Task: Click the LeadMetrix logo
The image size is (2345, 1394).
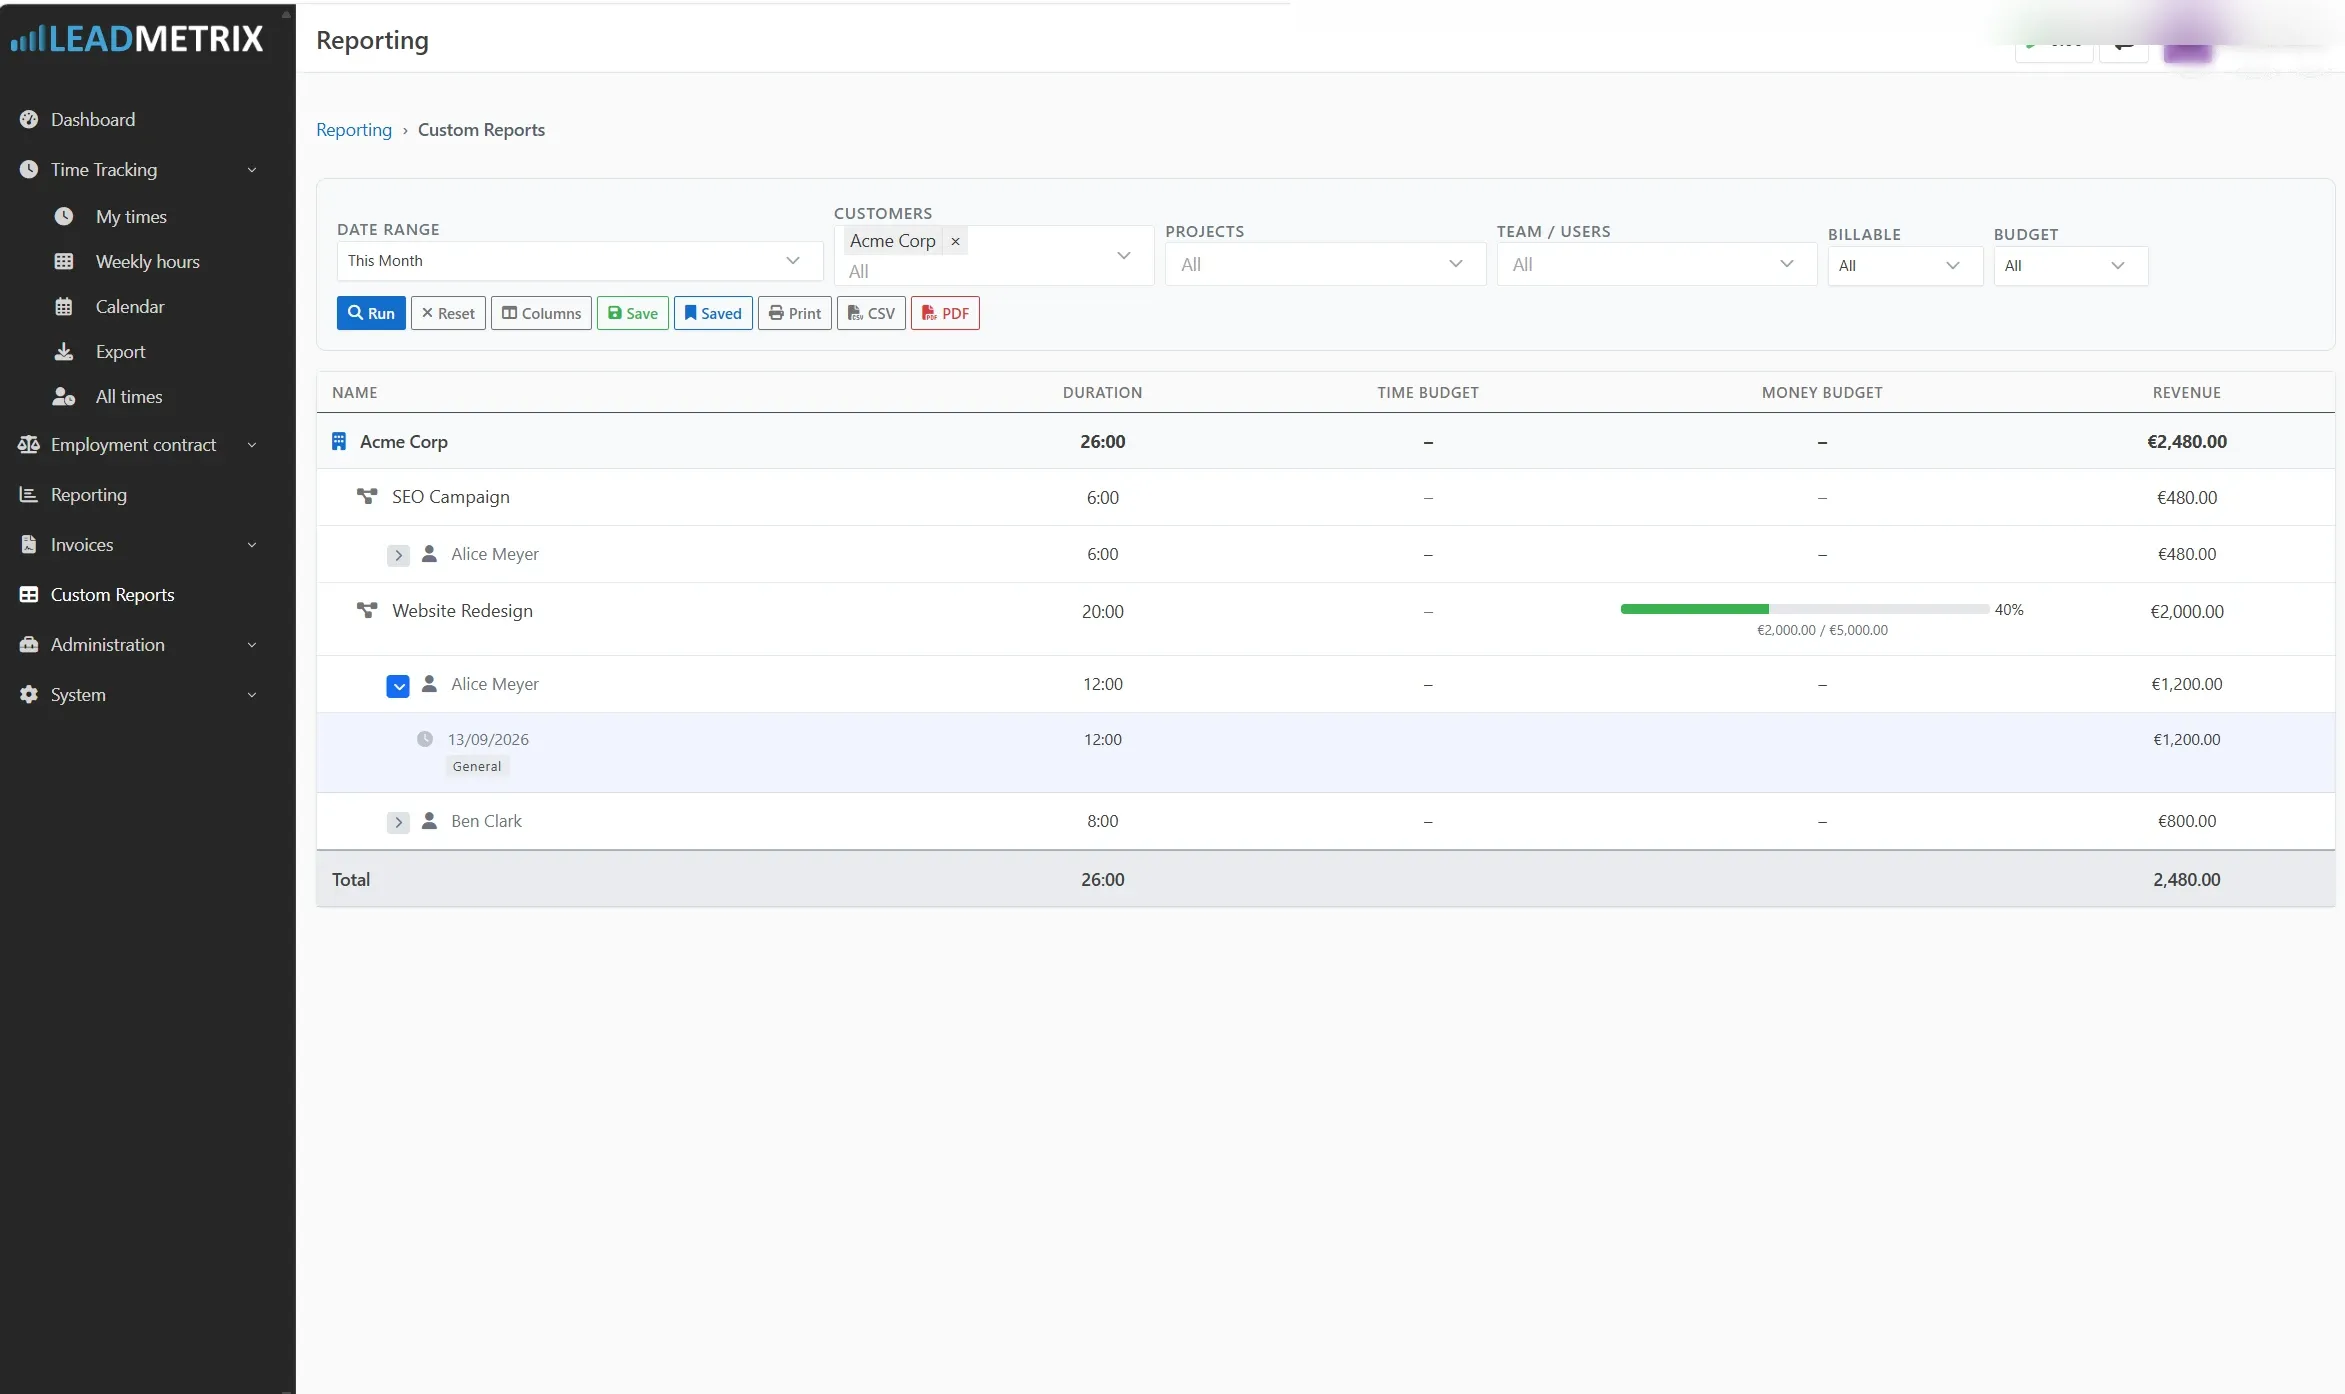Action: [x=137, y=39]
